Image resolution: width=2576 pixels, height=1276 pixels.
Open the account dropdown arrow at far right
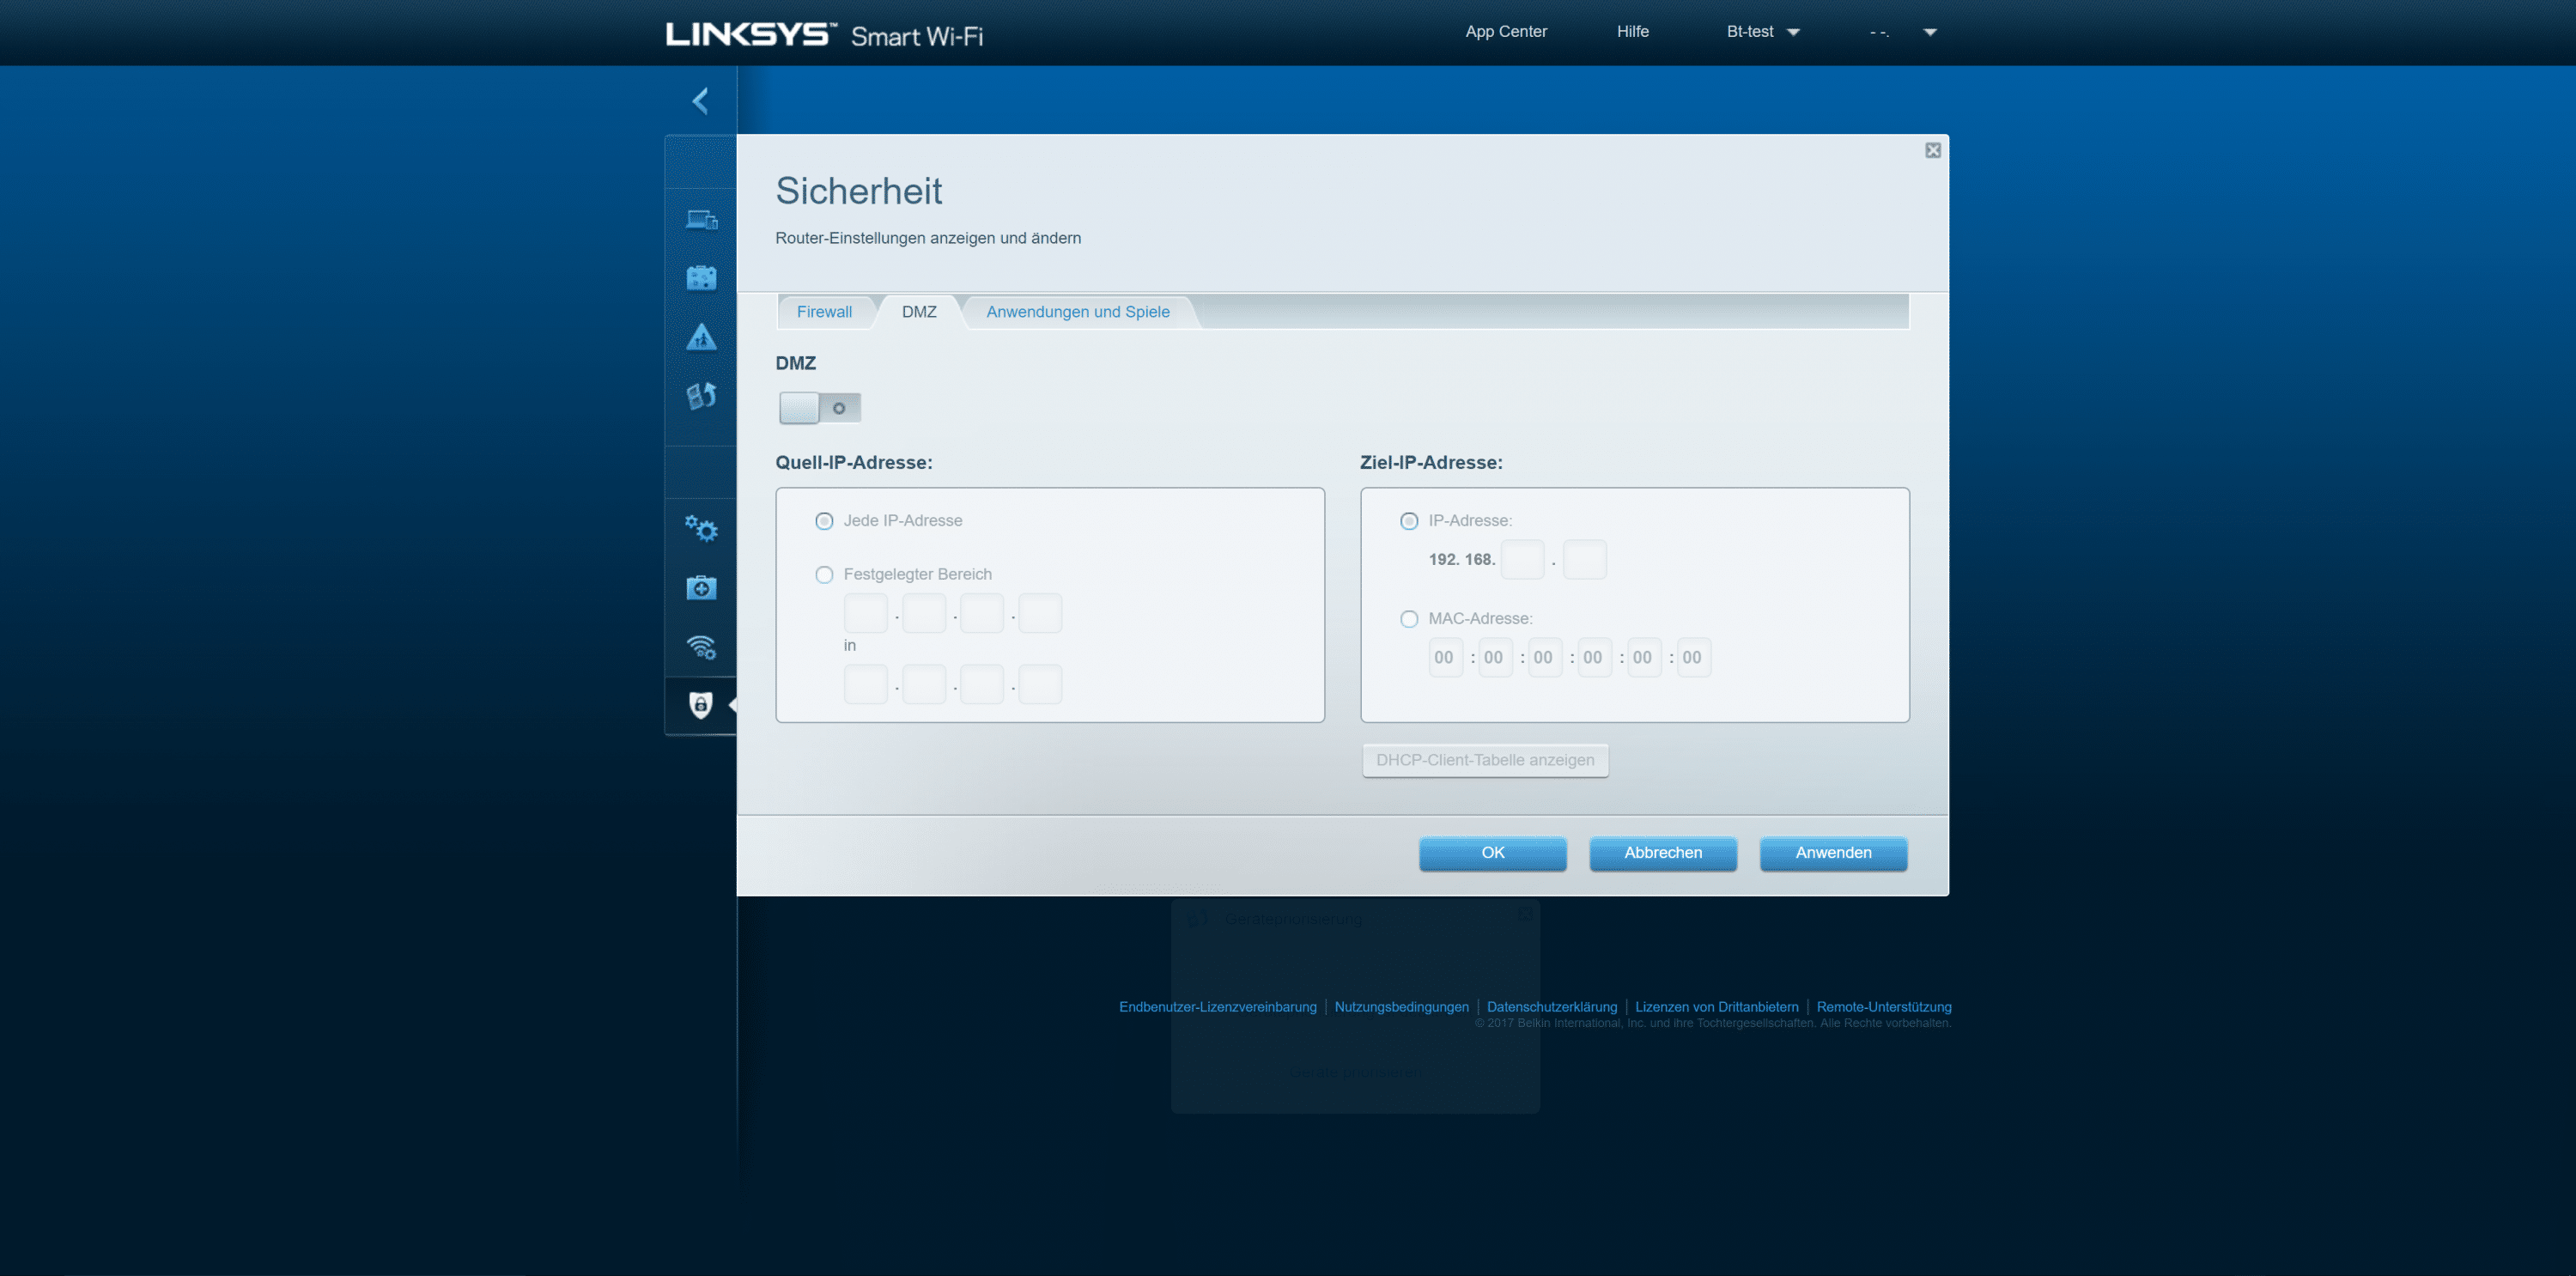(x=1930, y=32)
